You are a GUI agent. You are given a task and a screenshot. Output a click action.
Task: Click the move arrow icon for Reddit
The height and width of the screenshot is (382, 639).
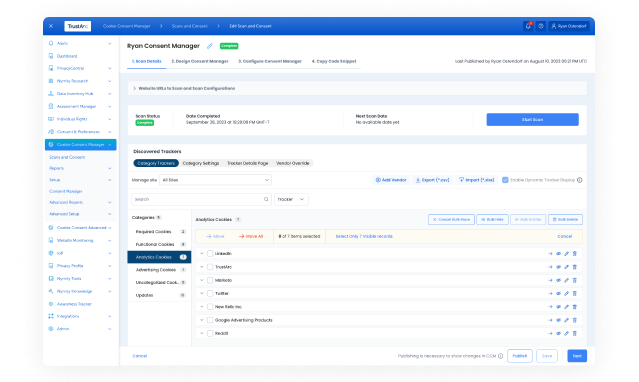550,333
